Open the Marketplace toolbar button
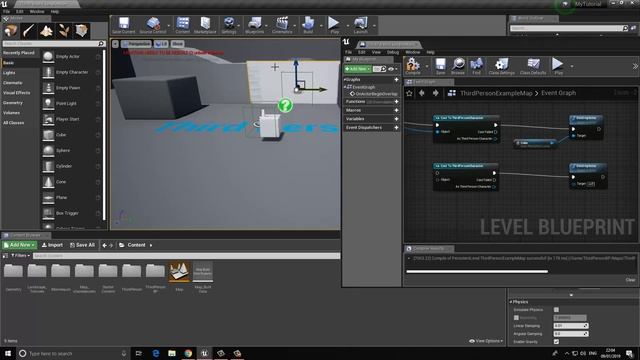Screen dimensions: 640x360 pos(205,25)
